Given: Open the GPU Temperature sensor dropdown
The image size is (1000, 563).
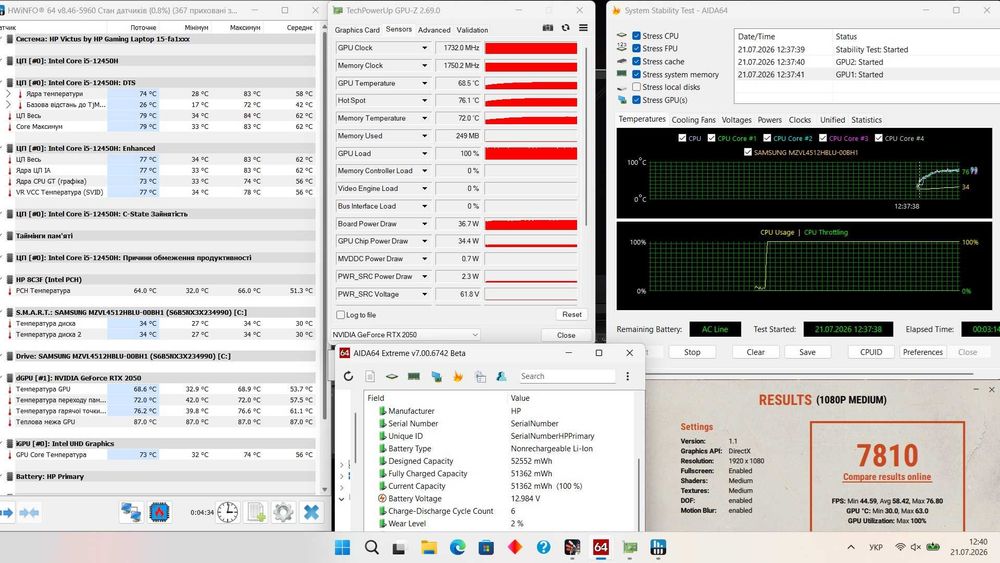Looking at the screenshot, I should [x=425, y=83].
